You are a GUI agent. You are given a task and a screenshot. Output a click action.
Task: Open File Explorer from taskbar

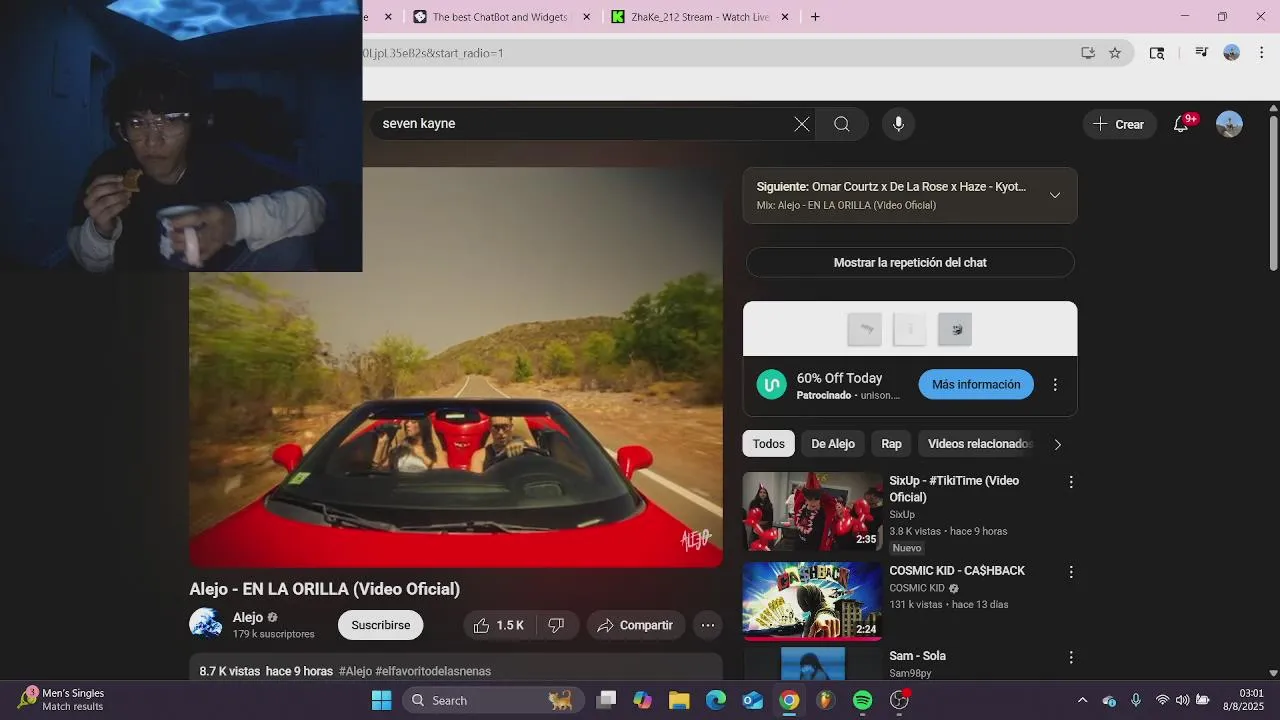click(679, 700)
